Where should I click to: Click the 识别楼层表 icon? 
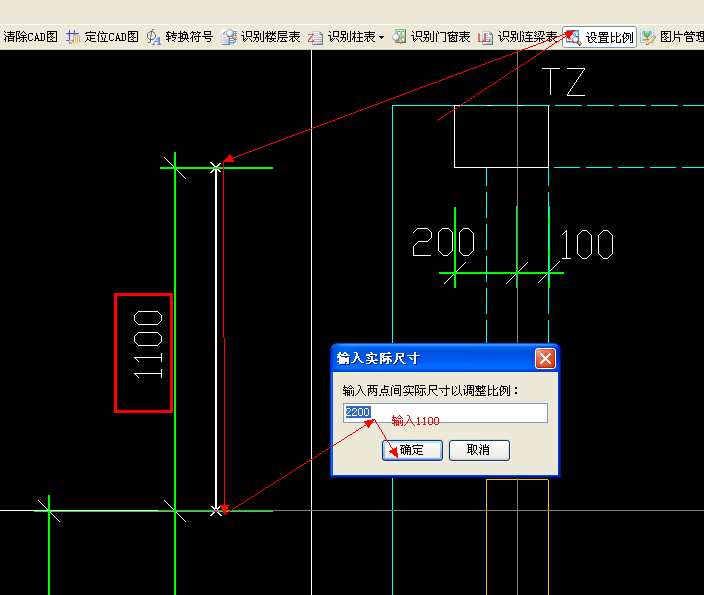(229, 37)
